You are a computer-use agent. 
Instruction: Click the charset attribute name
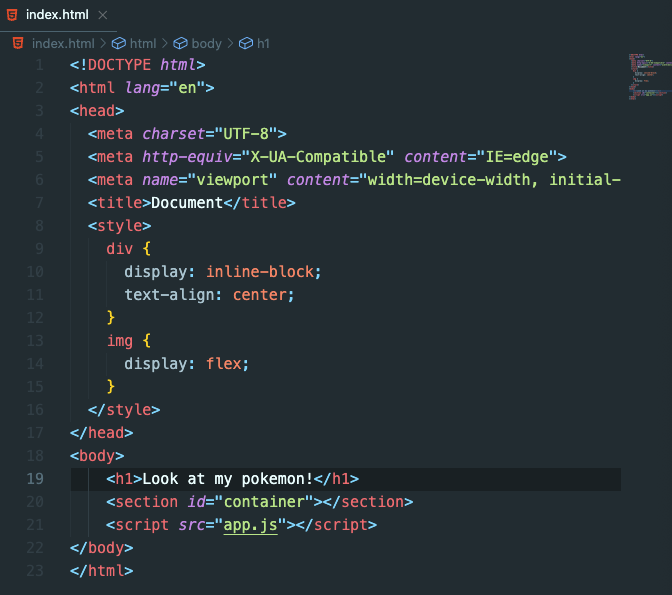pos(174,134)
